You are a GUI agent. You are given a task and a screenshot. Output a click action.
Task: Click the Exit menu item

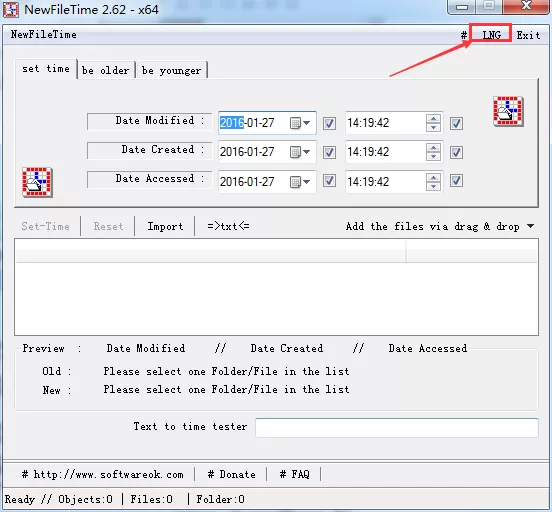click(x=528, y=35)
